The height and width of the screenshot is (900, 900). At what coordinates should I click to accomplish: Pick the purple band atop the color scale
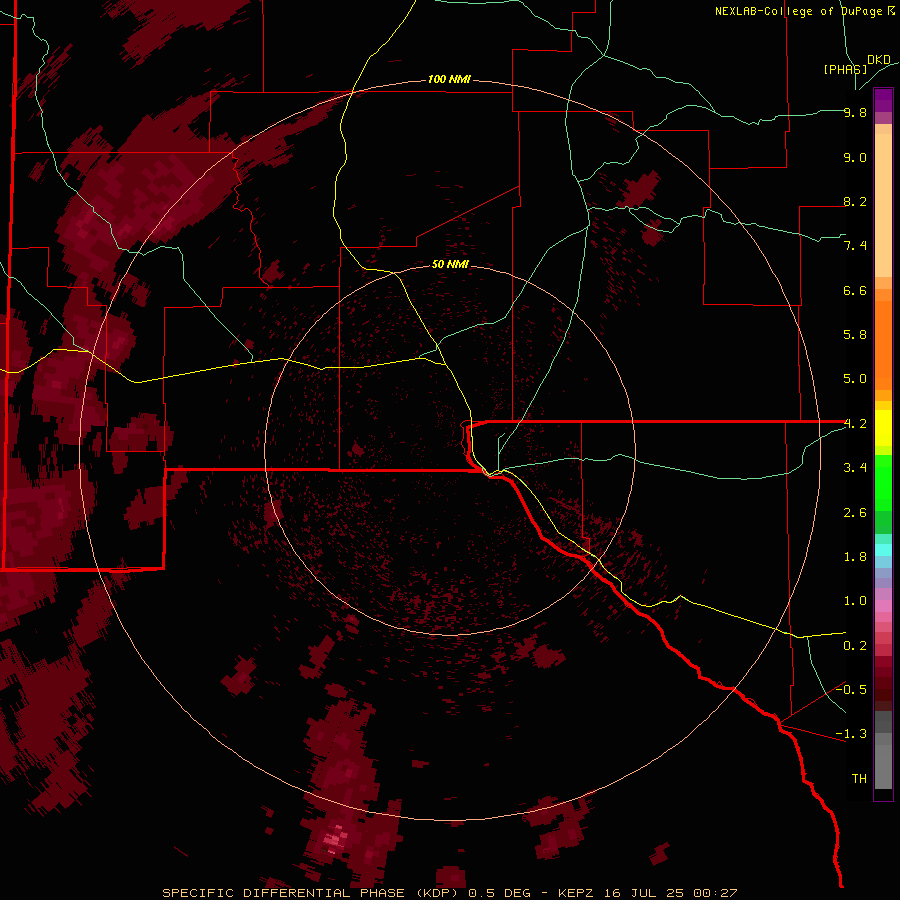[x=883, y=100]
